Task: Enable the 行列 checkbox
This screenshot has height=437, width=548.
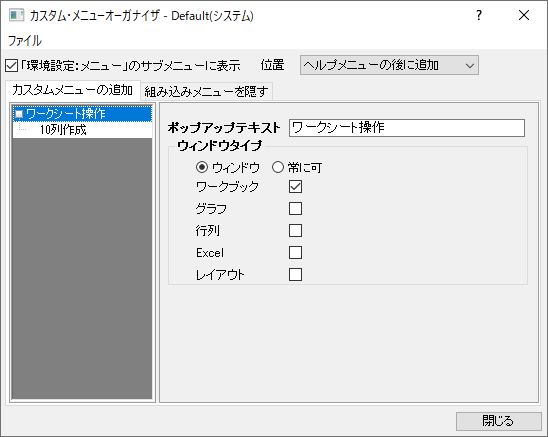Action: (295, 230)
